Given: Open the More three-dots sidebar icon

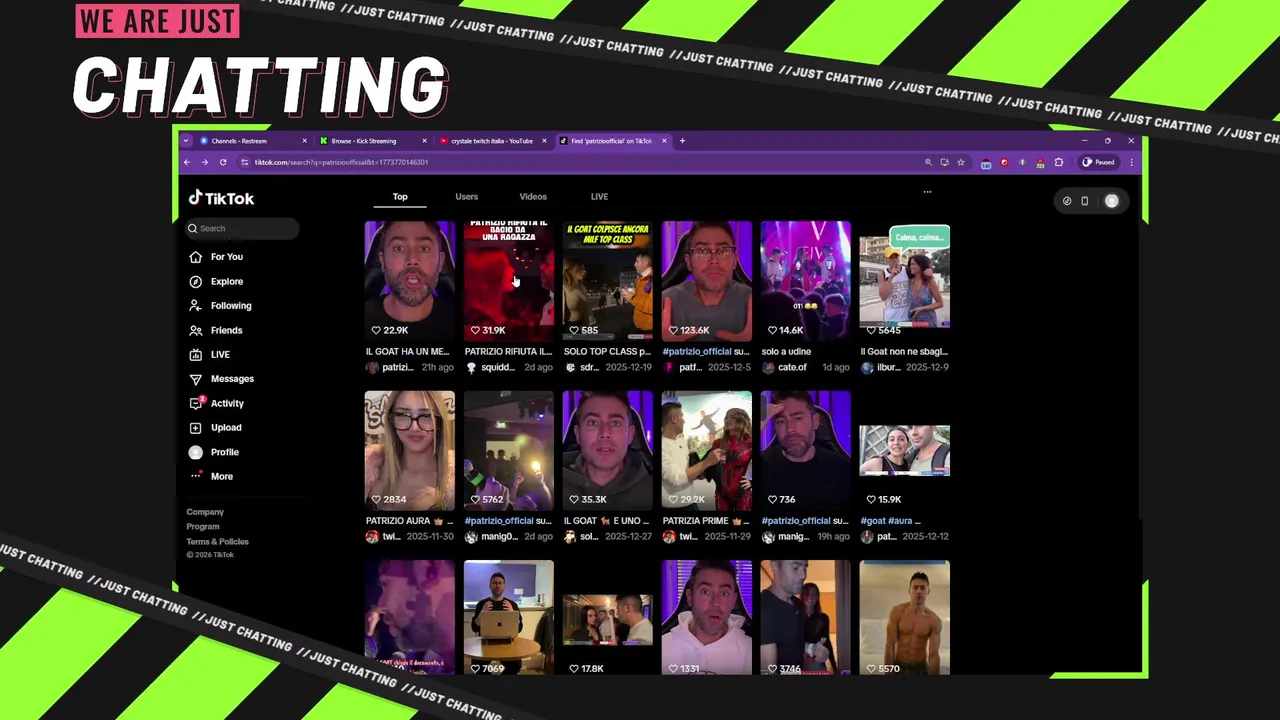Looking at the screenshot, I should click(196, 476).
